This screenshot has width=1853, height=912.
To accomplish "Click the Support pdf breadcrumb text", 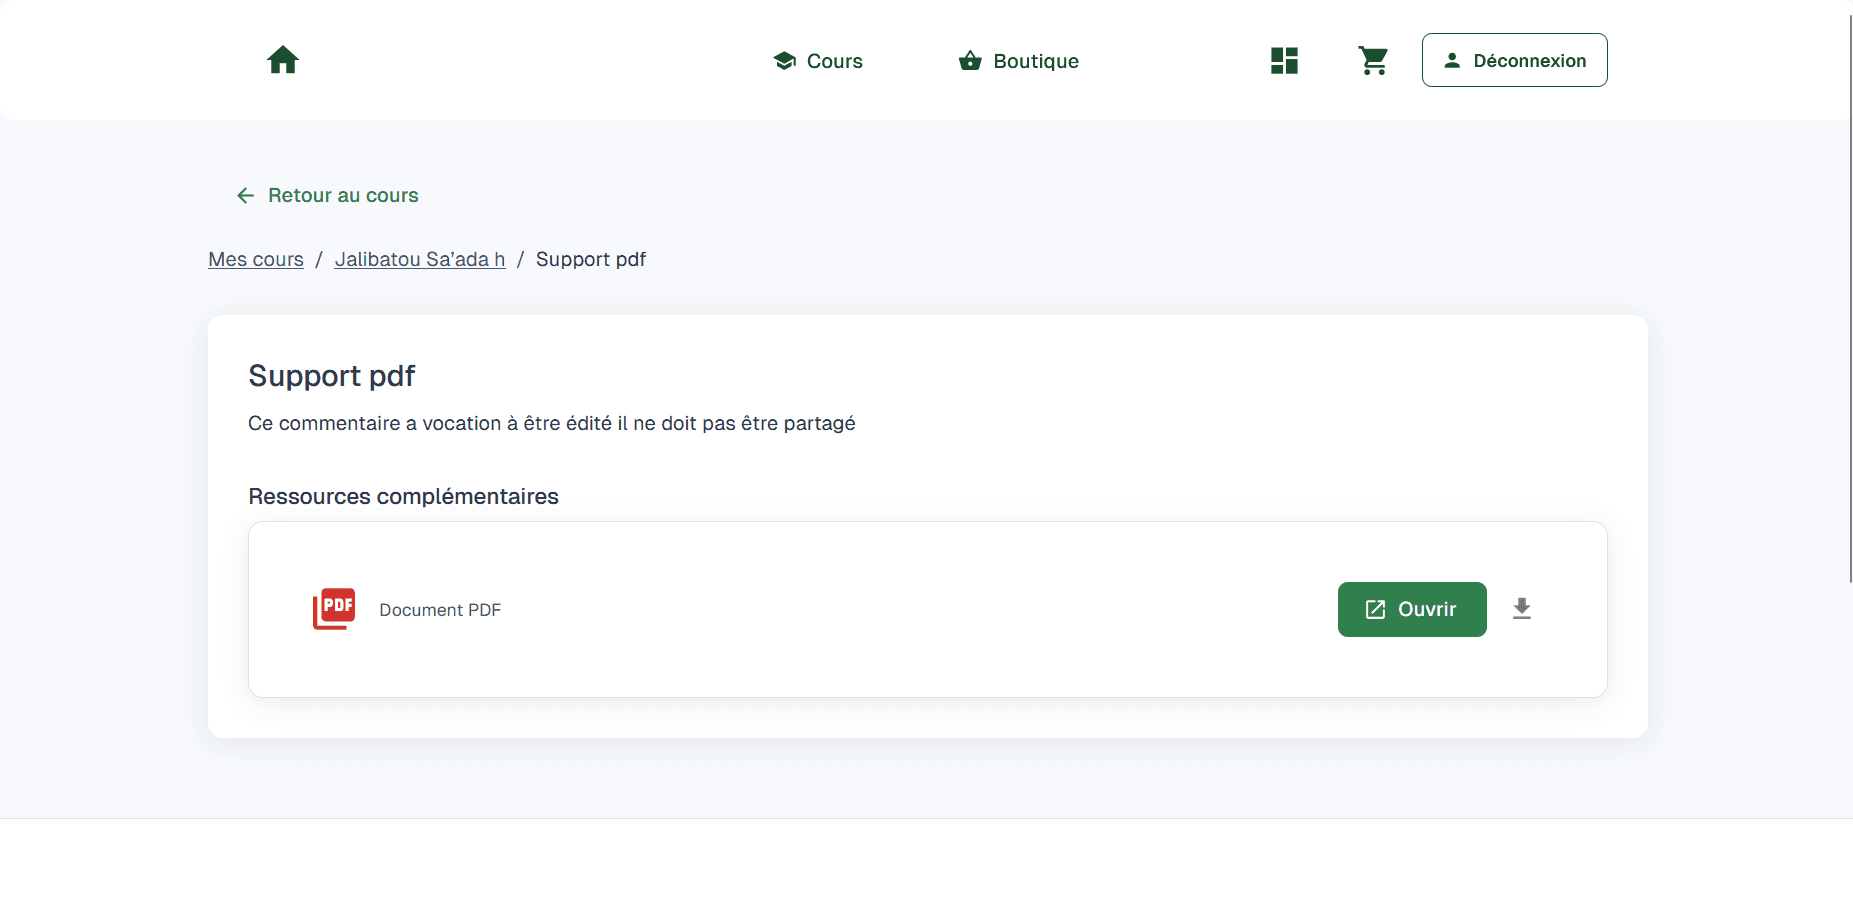I will click(x=591, y=259).
